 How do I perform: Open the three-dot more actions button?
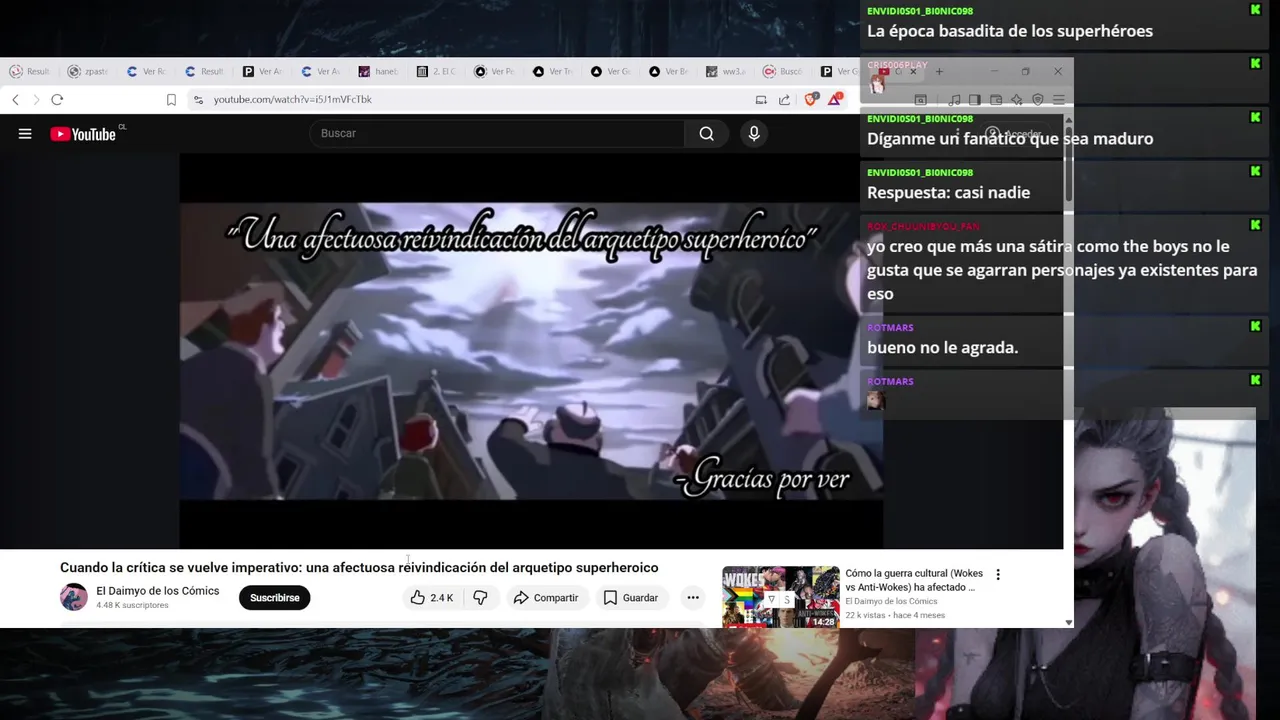pos(692,598)
